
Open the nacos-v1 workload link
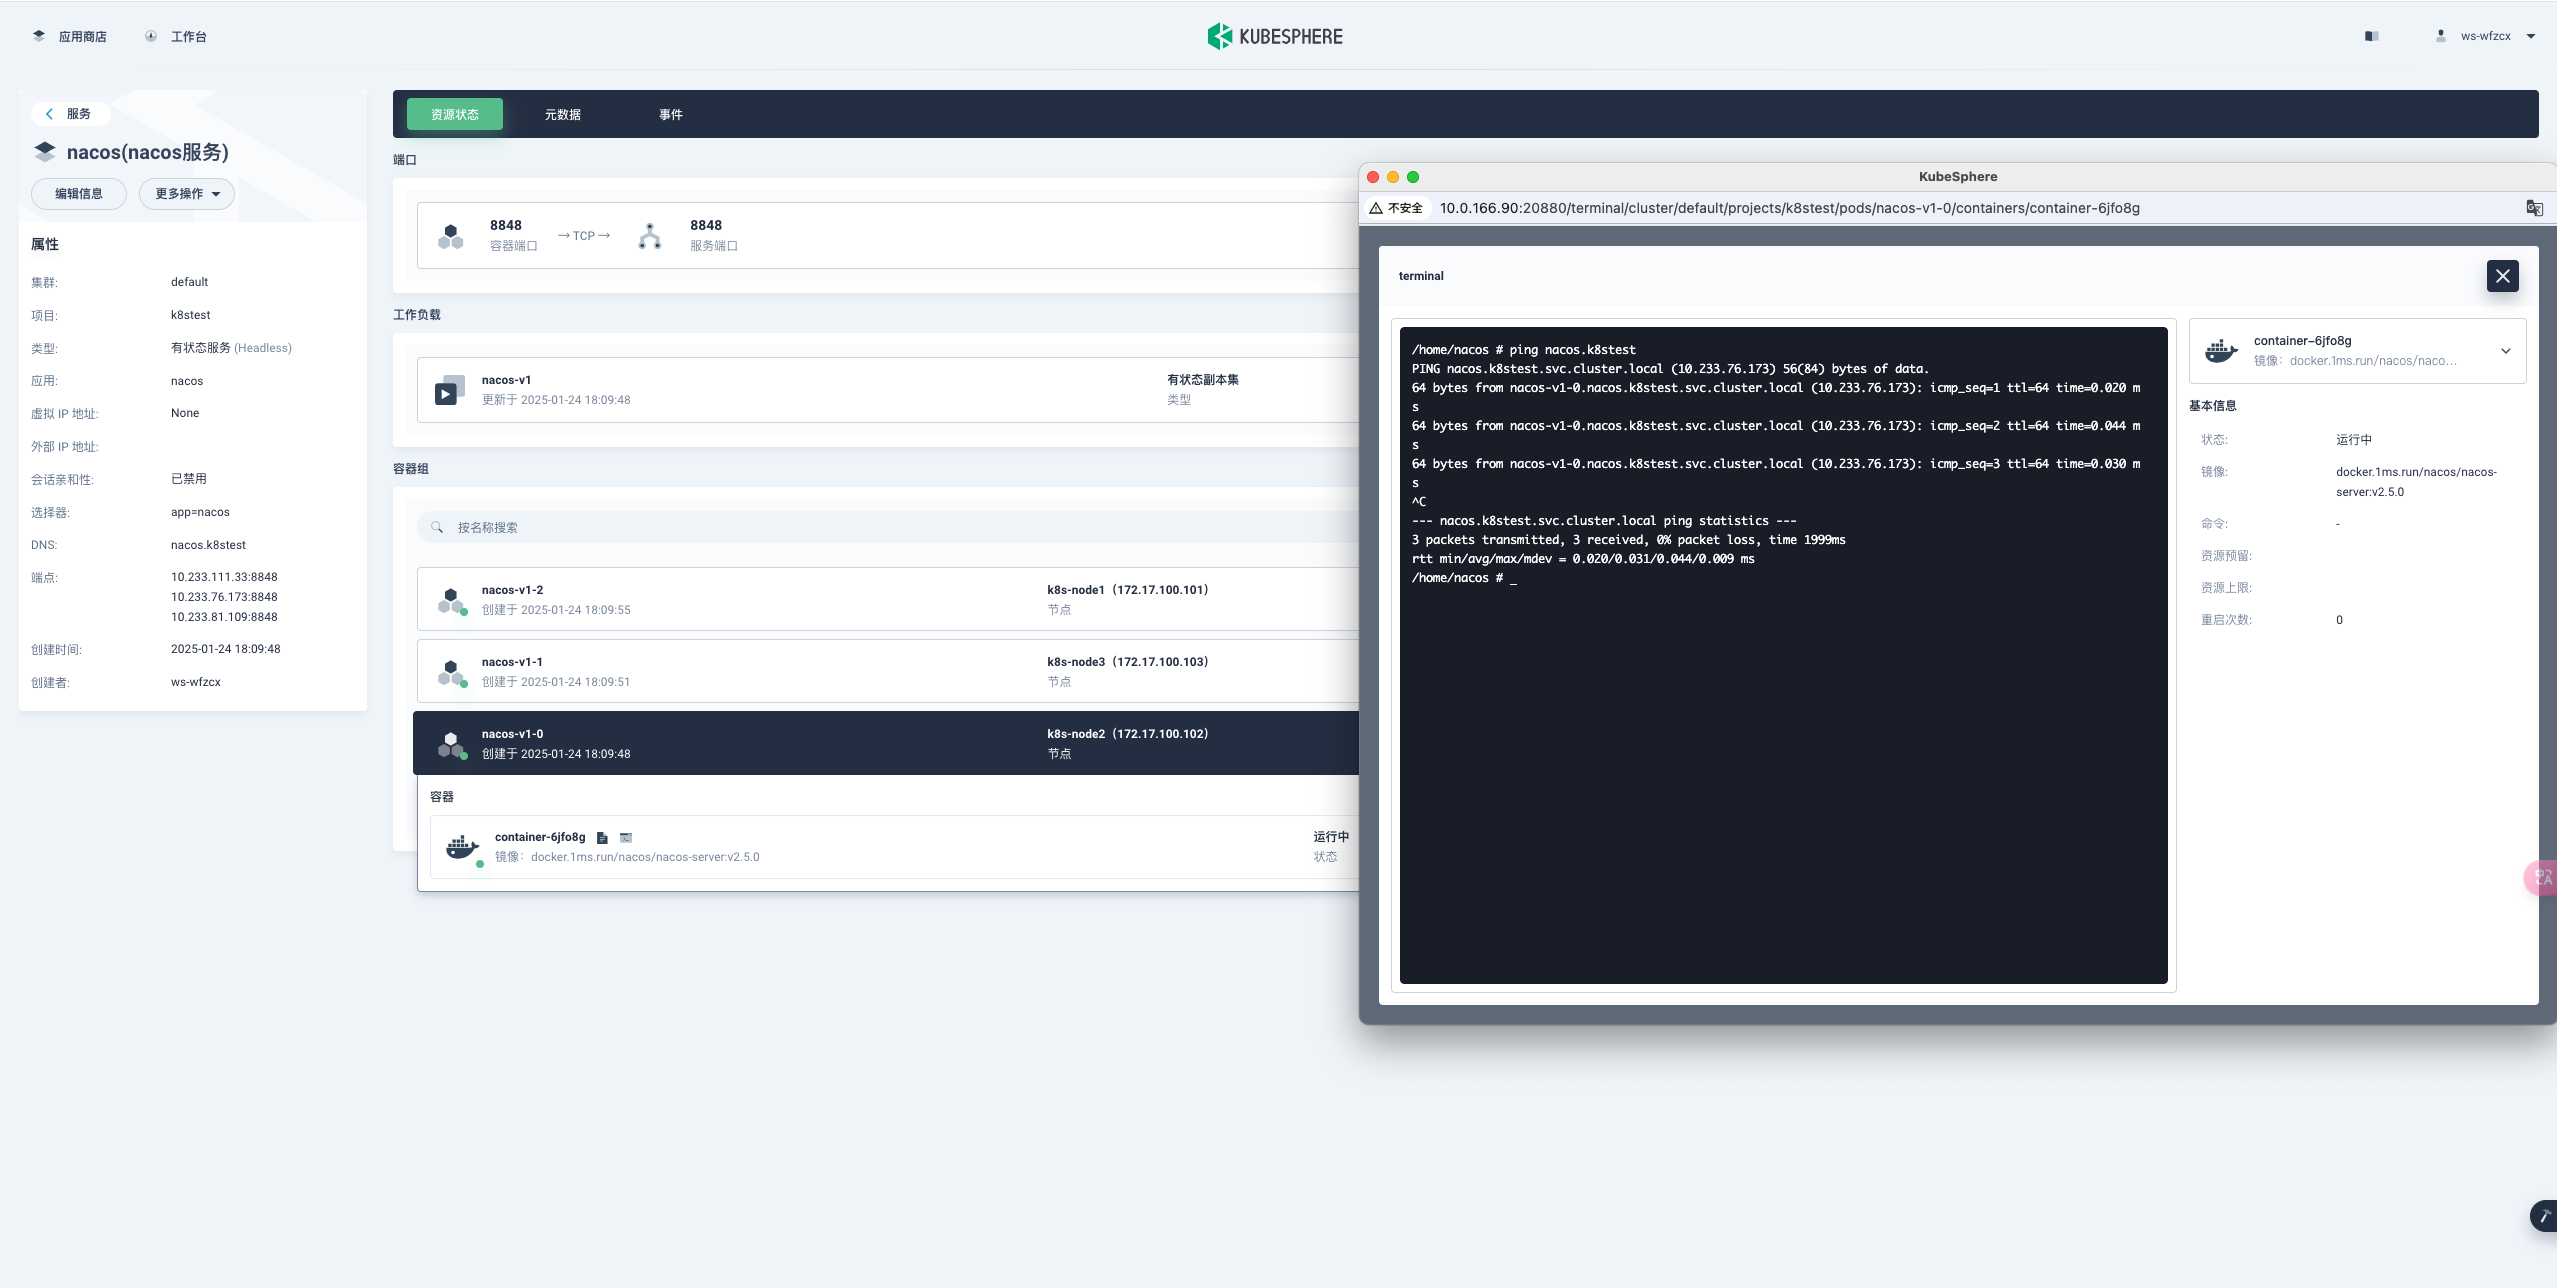tap(507, 380)
